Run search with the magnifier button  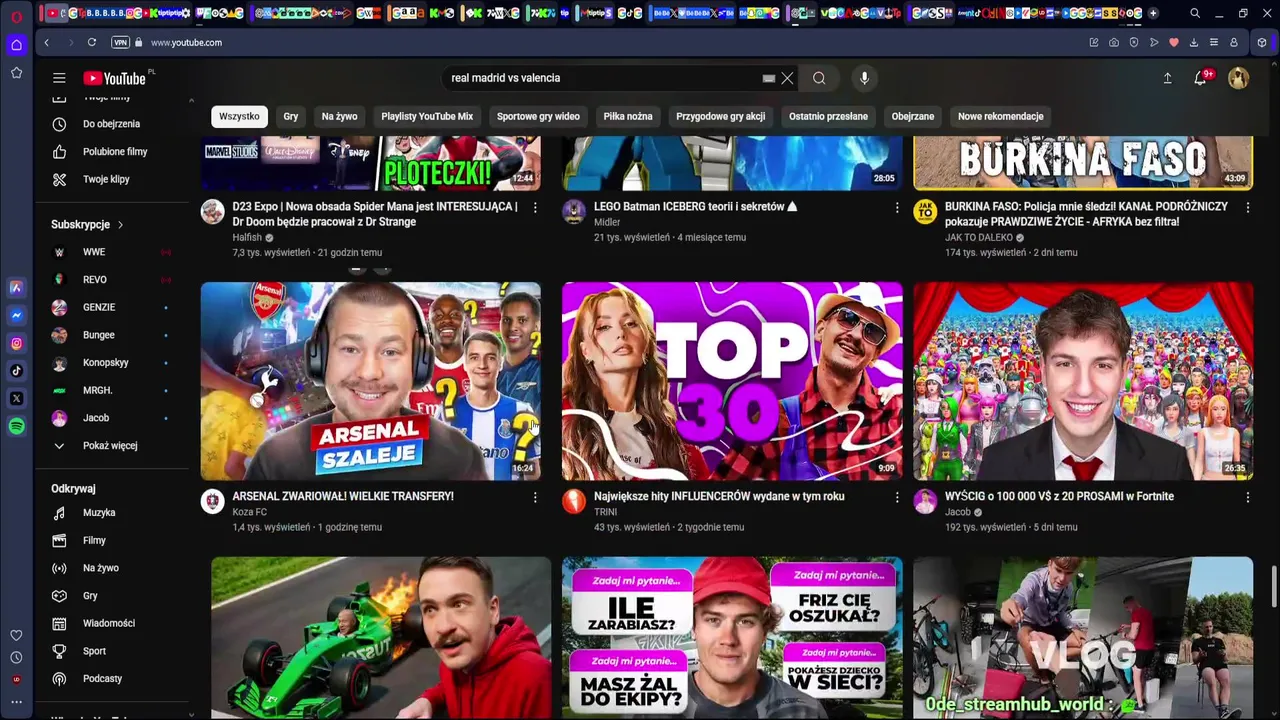click(819, 78)
